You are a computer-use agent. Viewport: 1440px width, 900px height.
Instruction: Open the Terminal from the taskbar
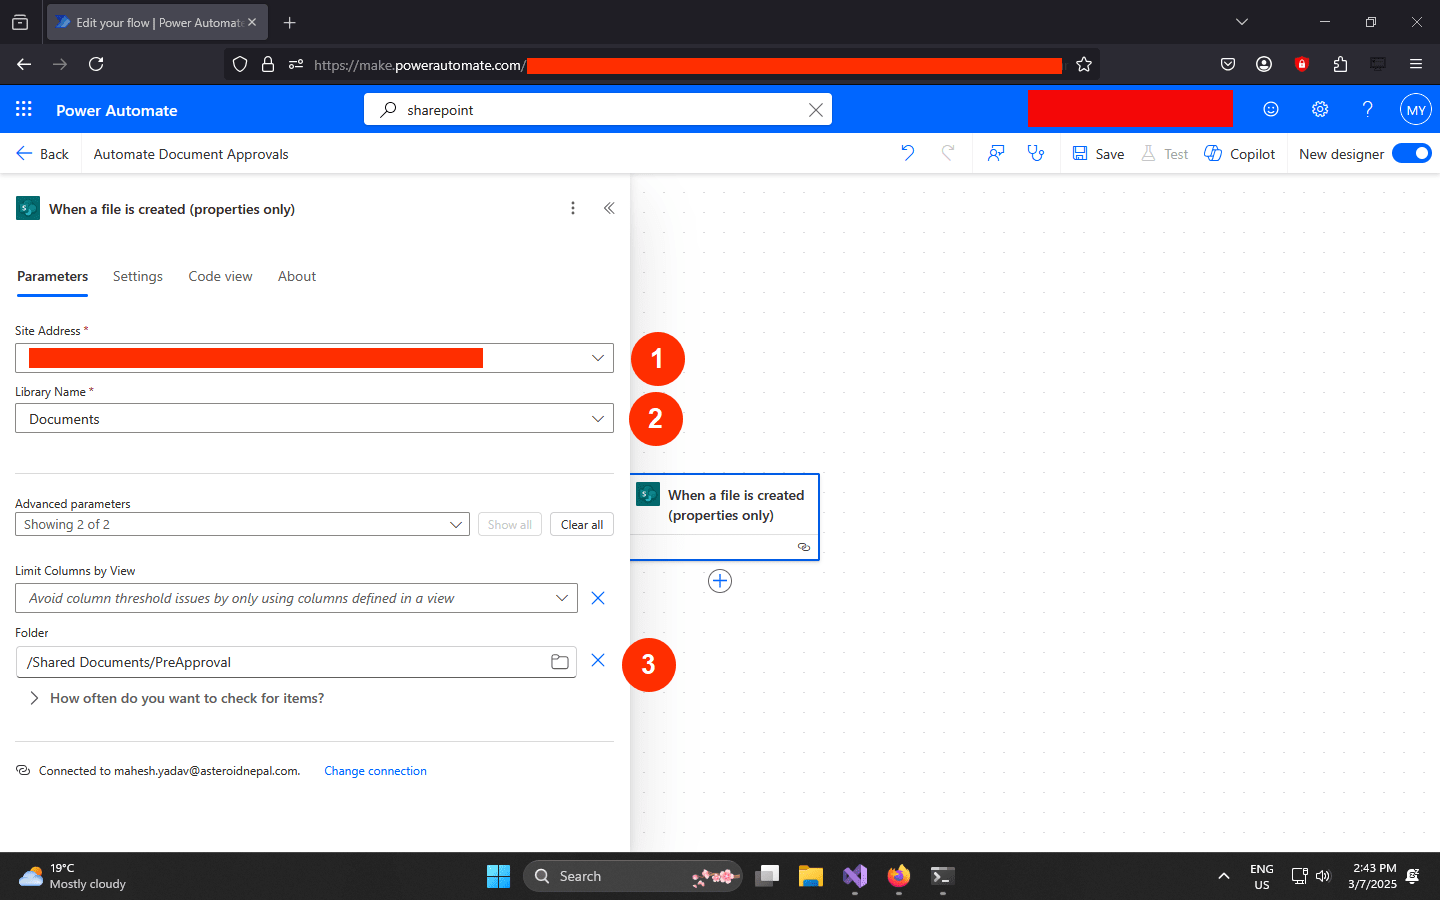click(x=942, y=876)
